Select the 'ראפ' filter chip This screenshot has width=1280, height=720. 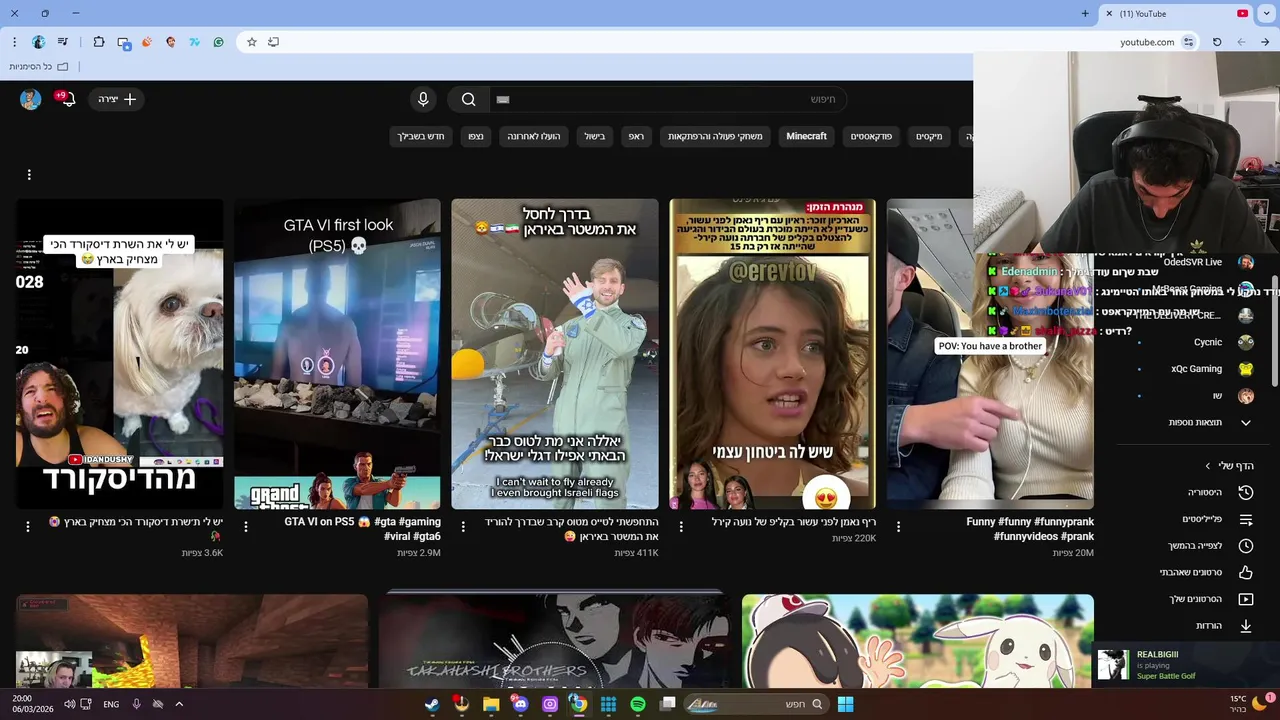point(636,136)
